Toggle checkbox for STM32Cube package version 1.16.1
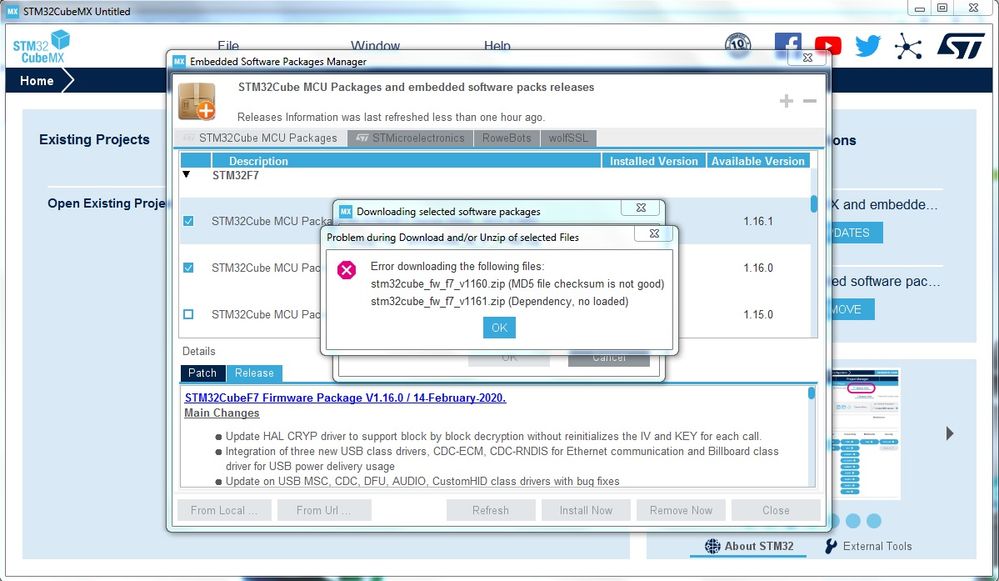 (x=188, y=221)
